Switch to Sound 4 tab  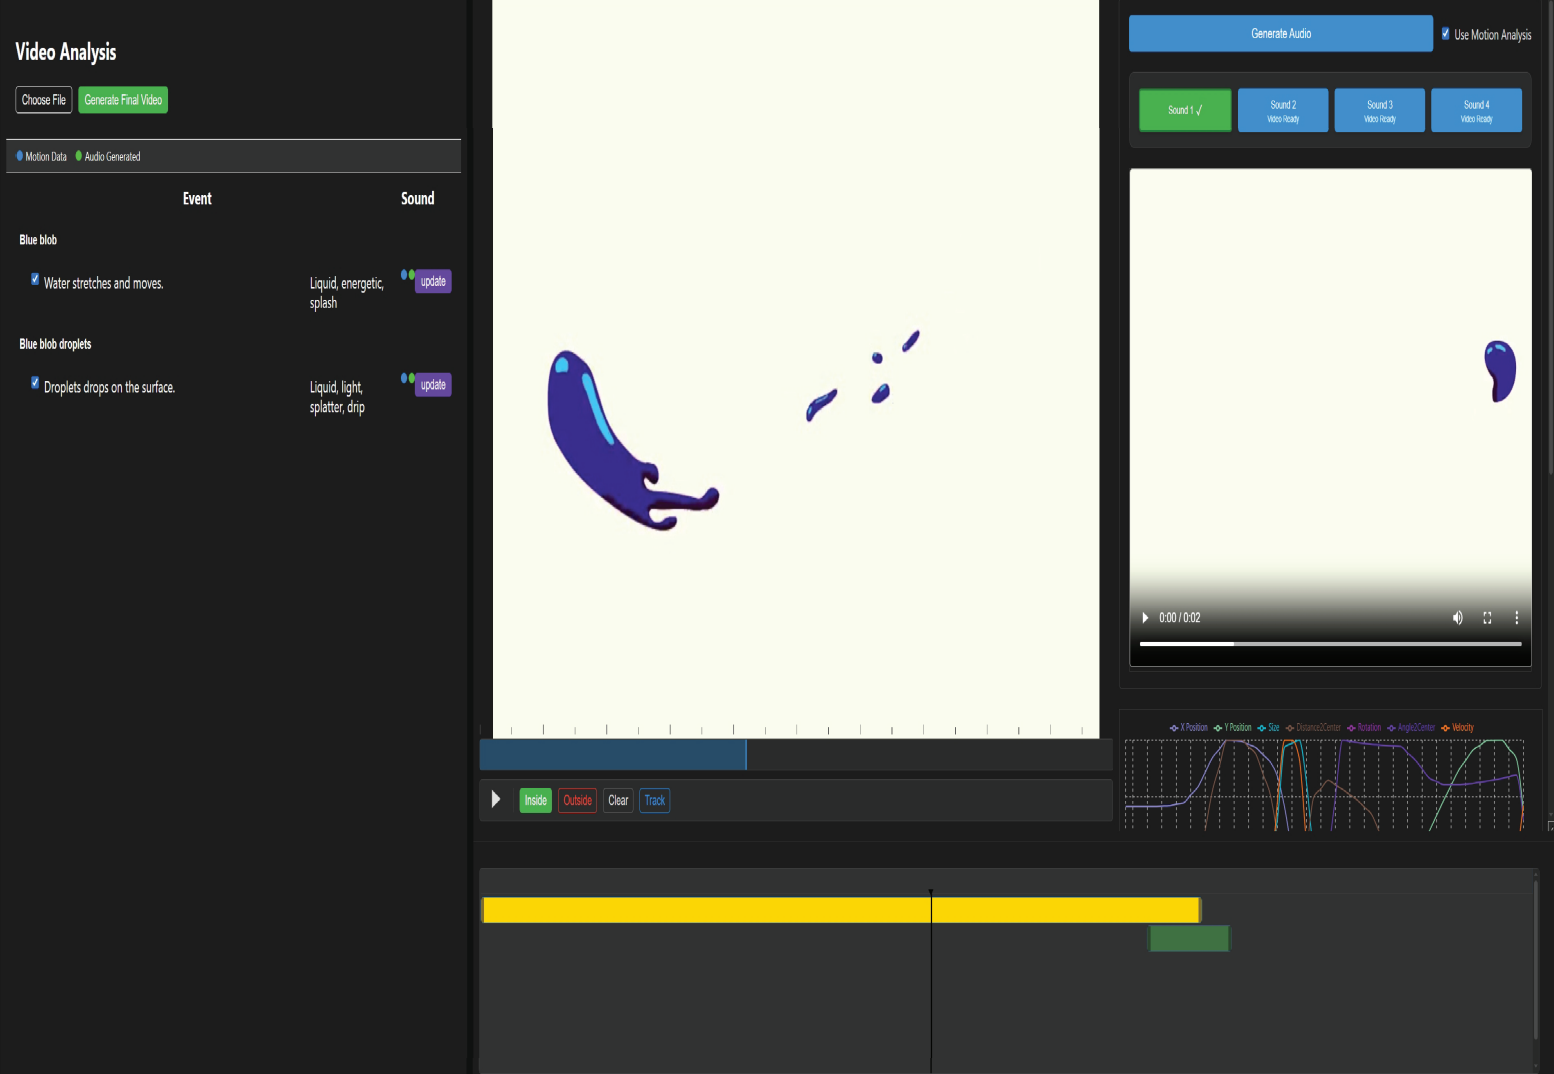click(1476, 110)
